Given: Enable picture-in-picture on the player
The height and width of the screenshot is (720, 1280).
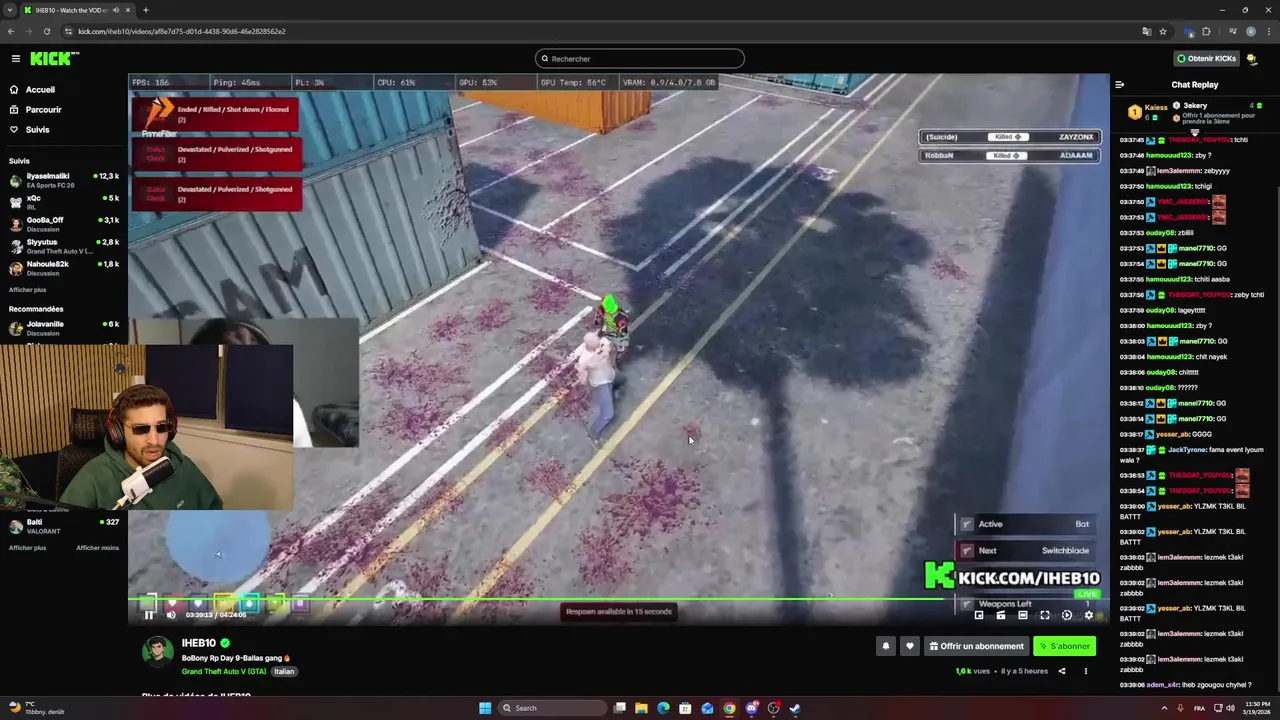Looking at the screenshot, I should click(979, 616).
